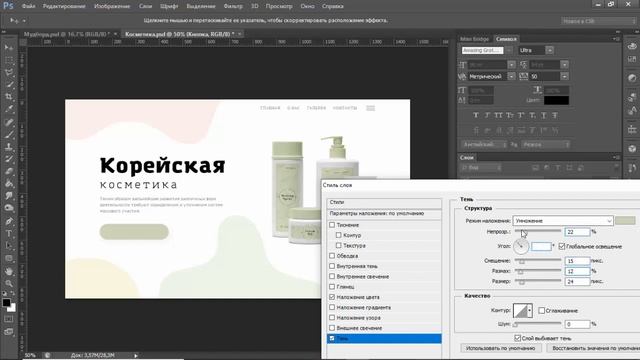This screenshot has width=640, height=360.
Task: Select the Move tool
Action: pyautogui.click(x=9, y=48)
